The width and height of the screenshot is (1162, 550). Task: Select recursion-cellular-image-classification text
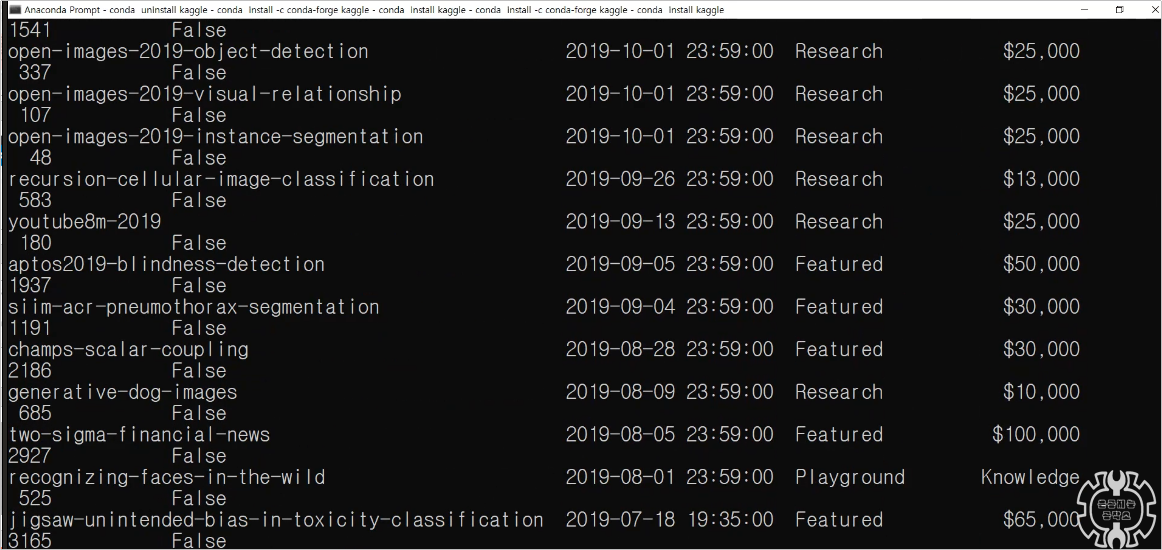221,179
